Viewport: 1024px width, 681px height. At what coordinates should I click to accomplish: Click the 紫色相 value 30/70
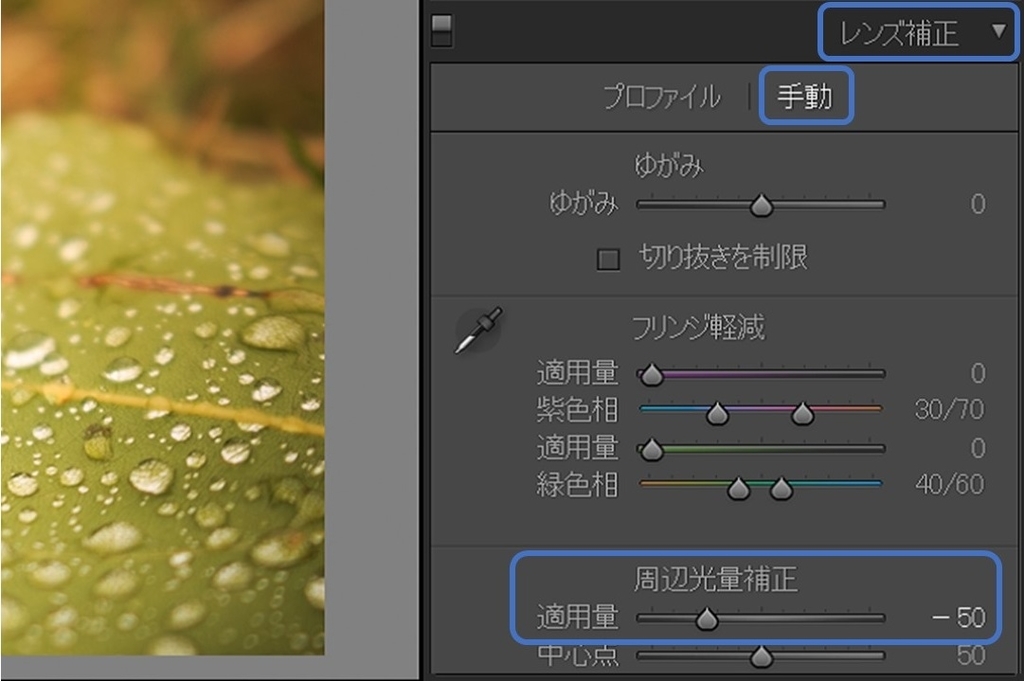tap(950, 410)
